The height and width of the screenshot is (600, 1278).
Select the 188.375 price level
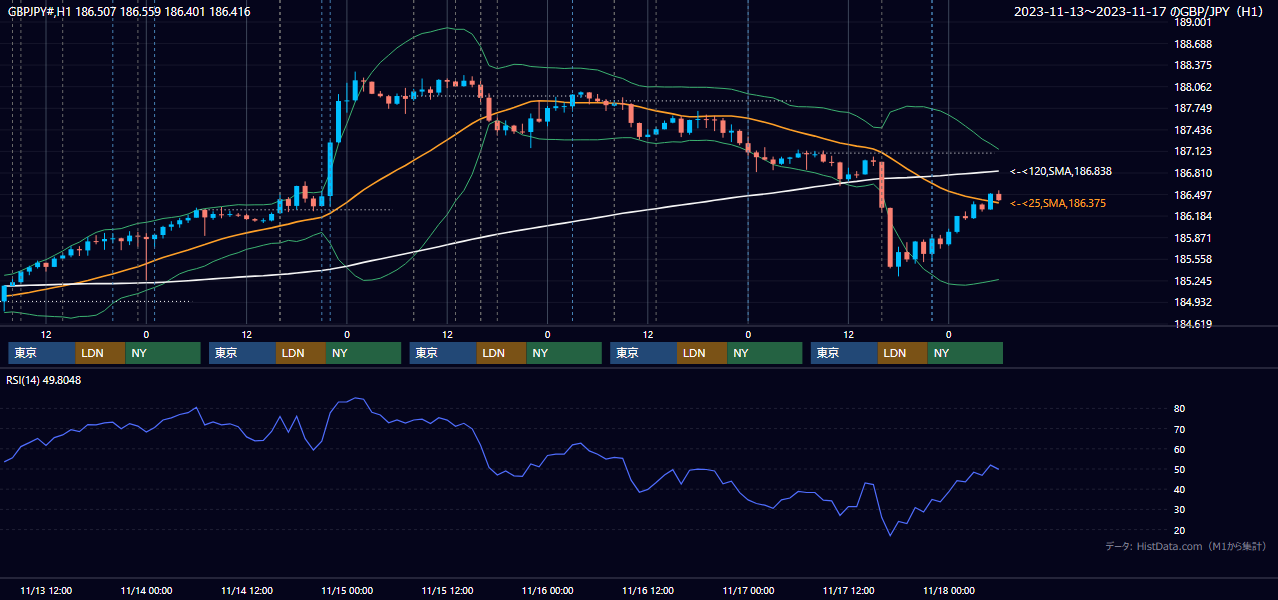click(1194, 65)
